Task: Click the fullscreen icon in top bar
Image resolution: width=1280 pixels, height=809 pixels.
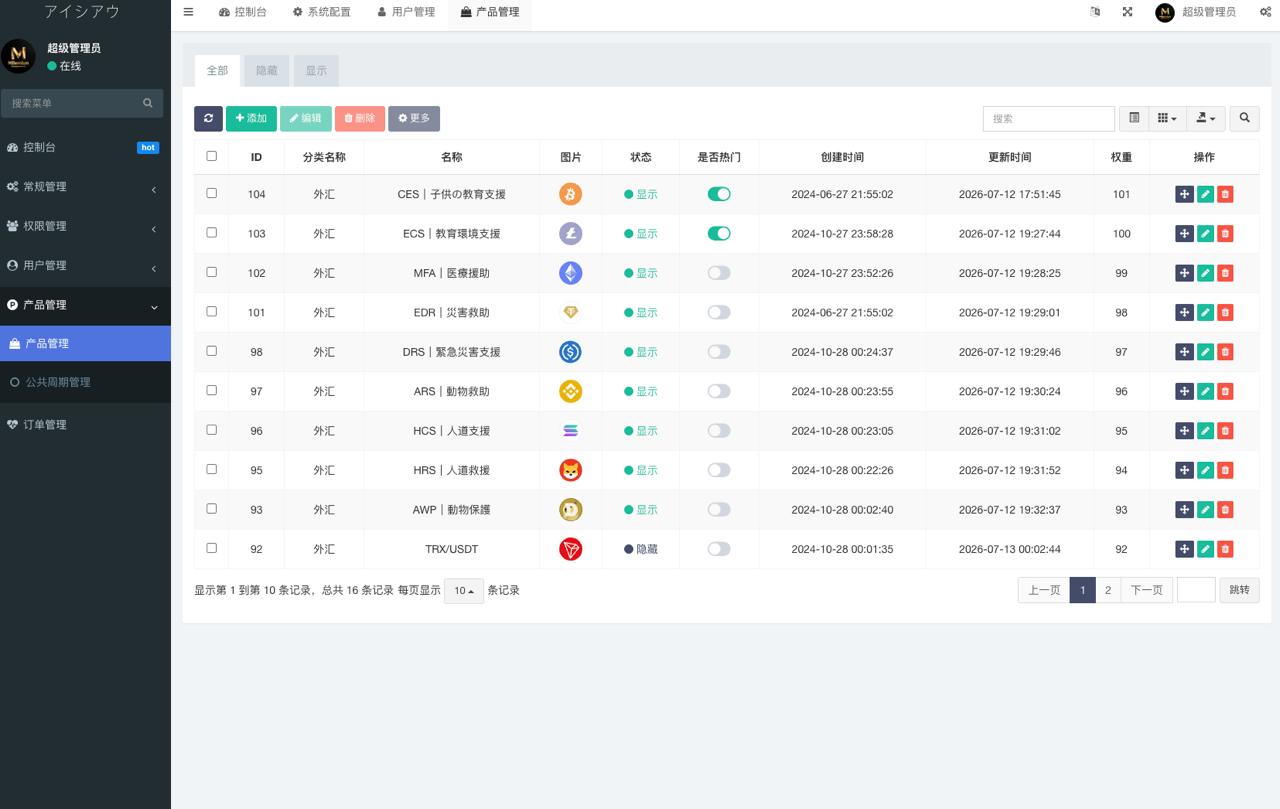Action: tap(1127, 12)
